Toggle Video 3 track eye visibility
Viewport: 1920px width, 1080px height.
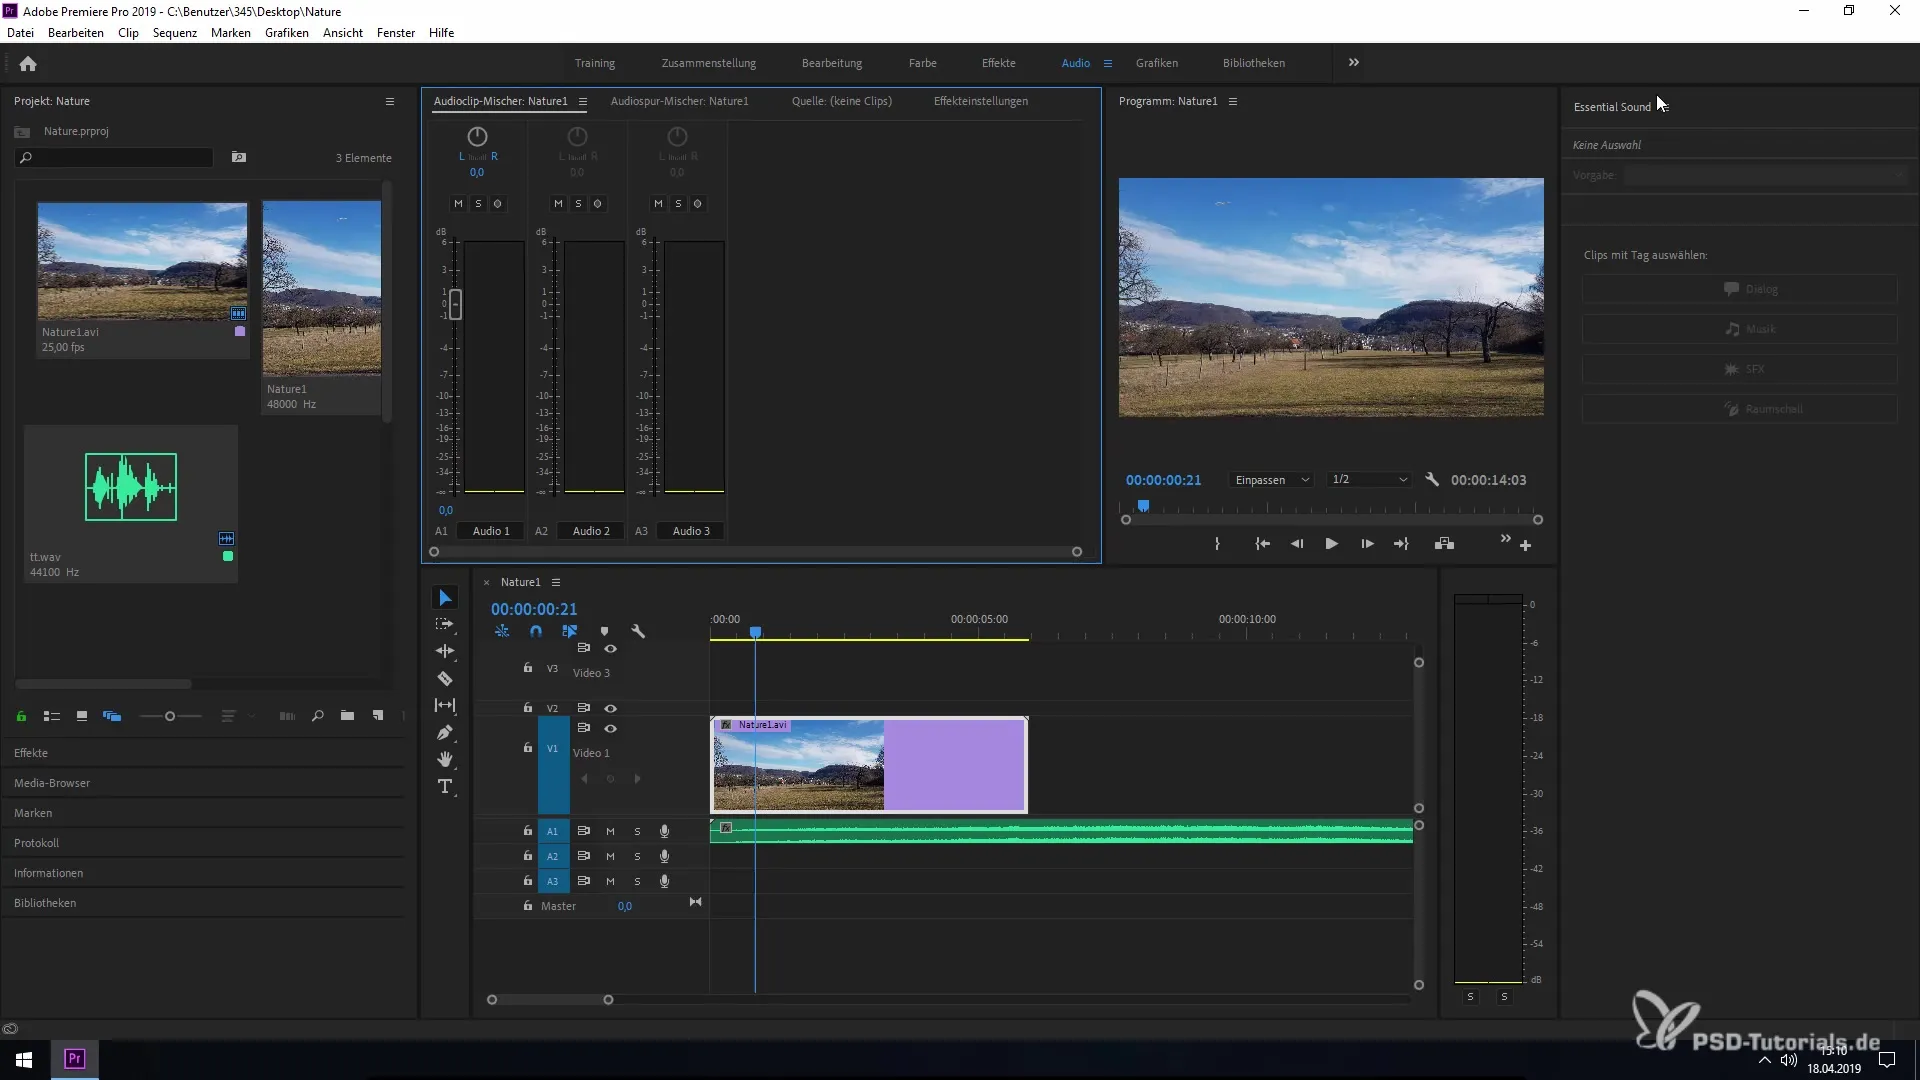[610, 649]
